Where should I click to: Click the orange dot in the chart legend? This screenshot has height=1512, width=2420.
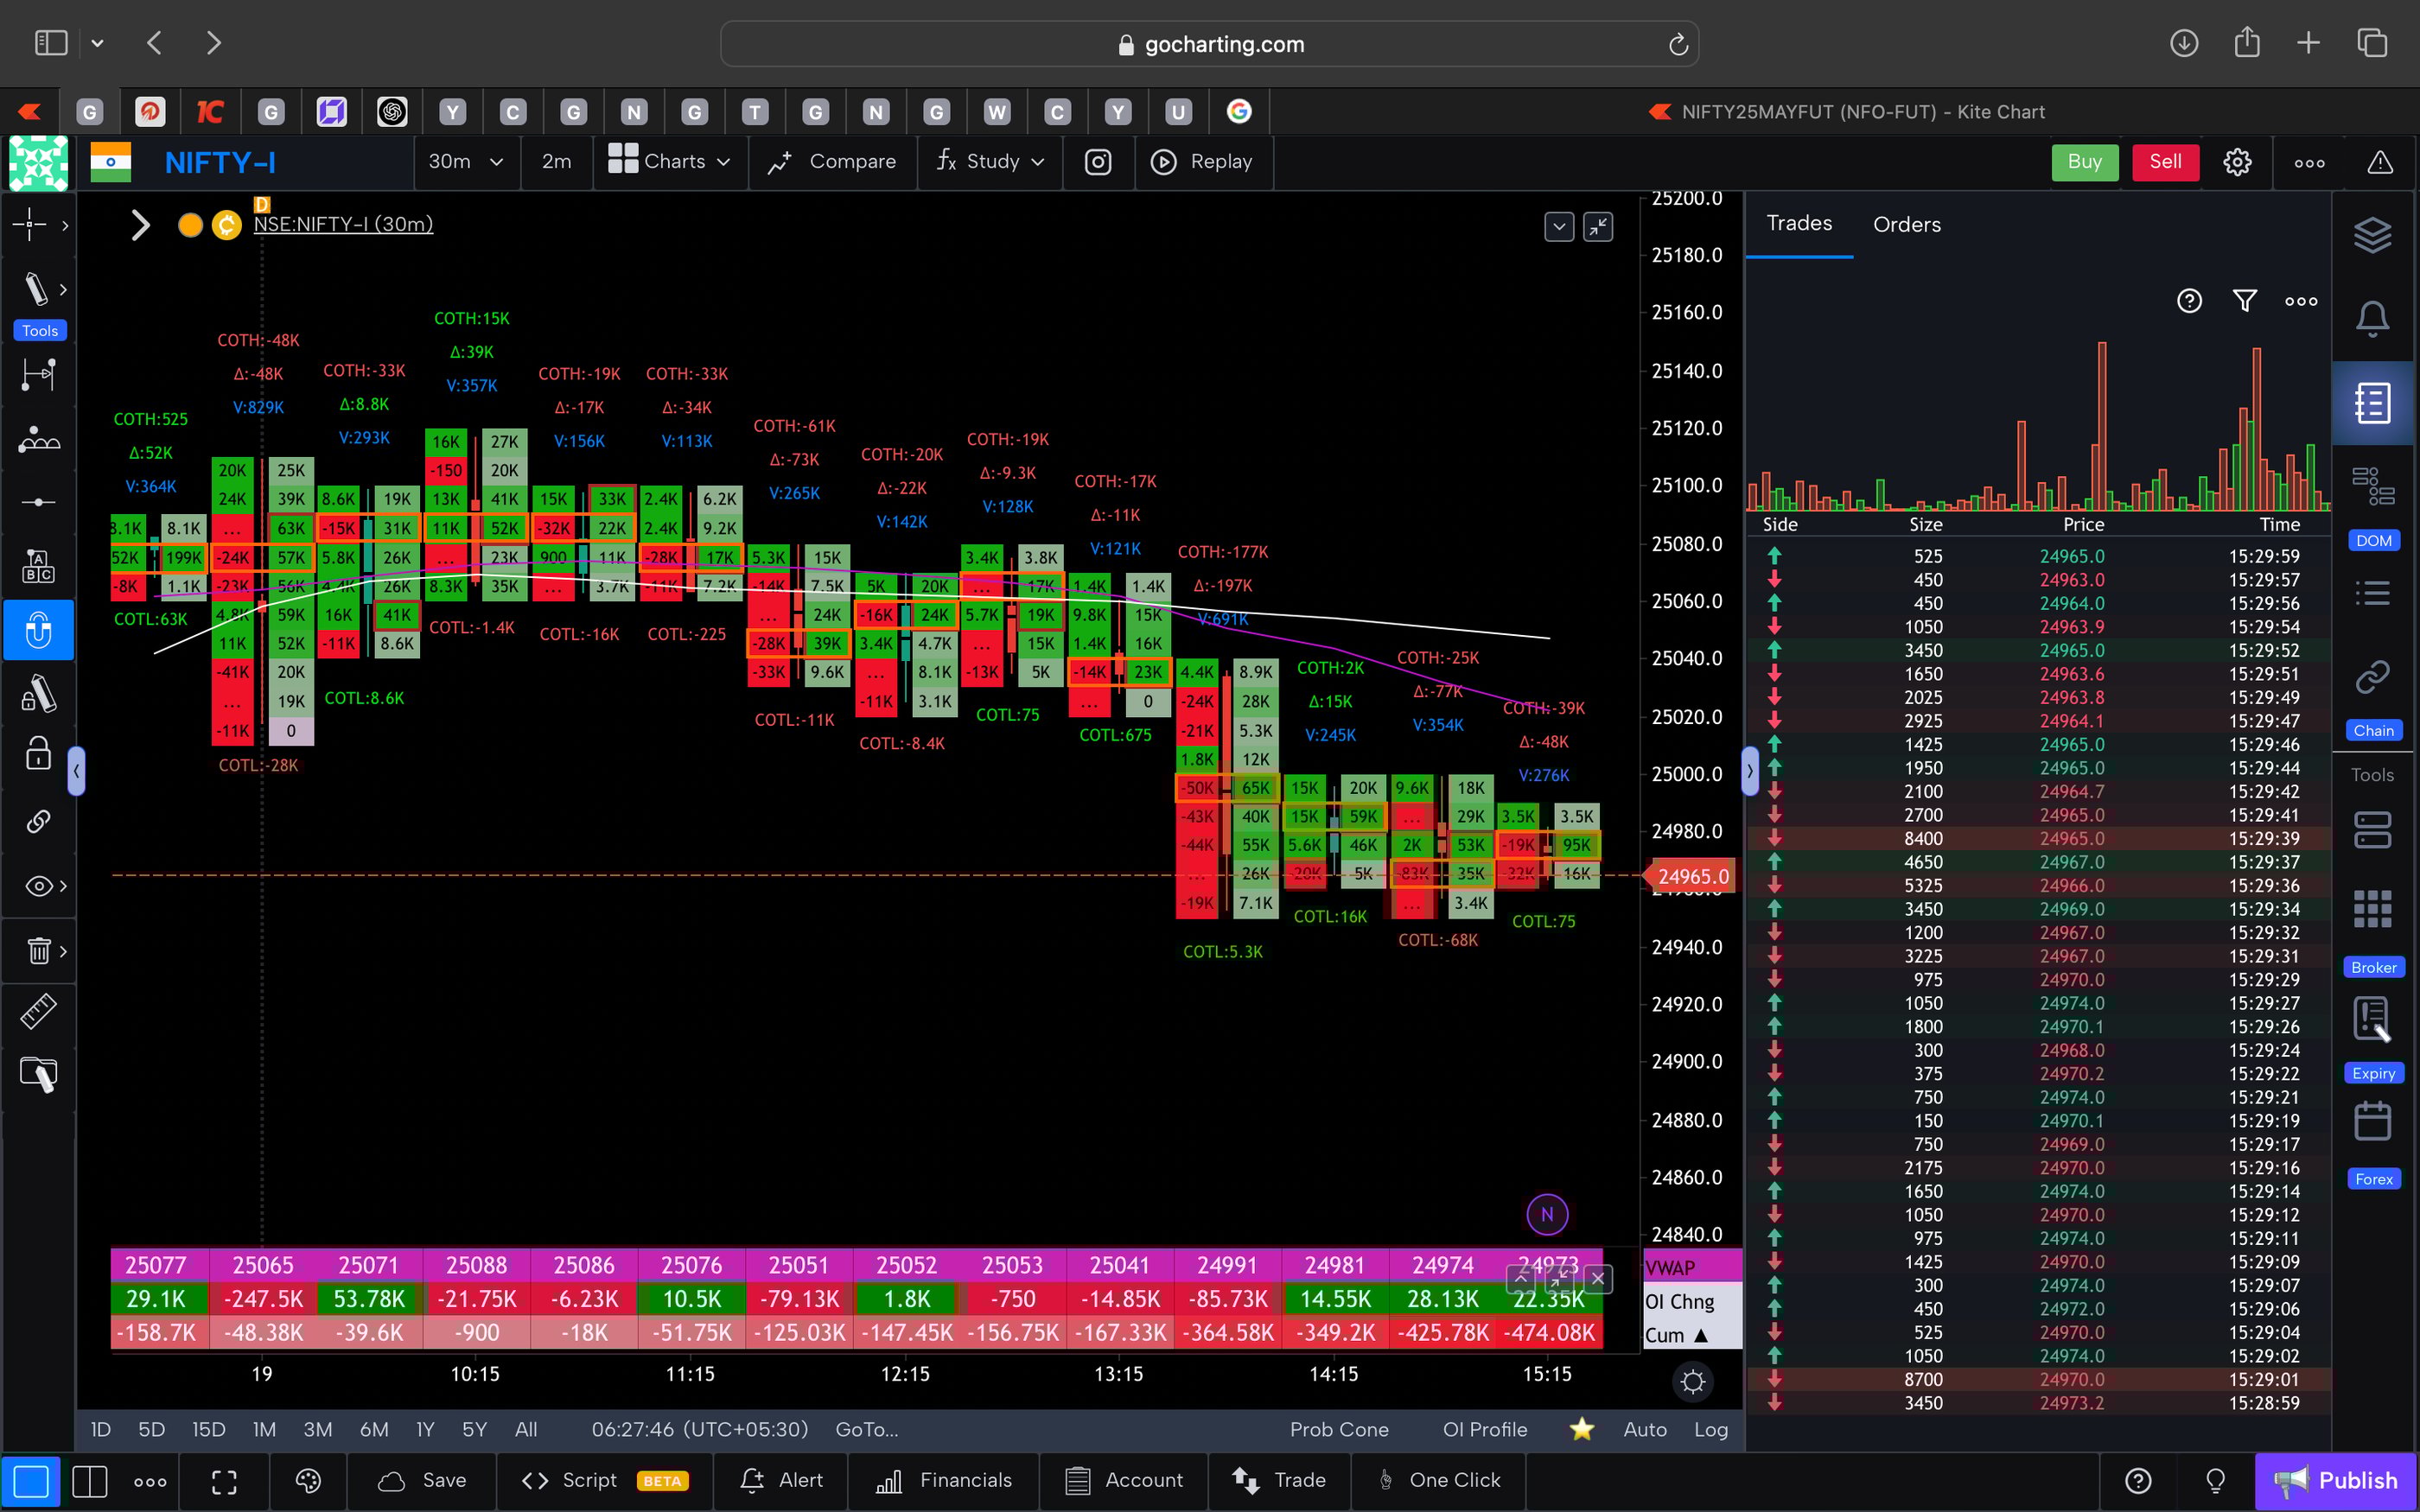[190, 225]
